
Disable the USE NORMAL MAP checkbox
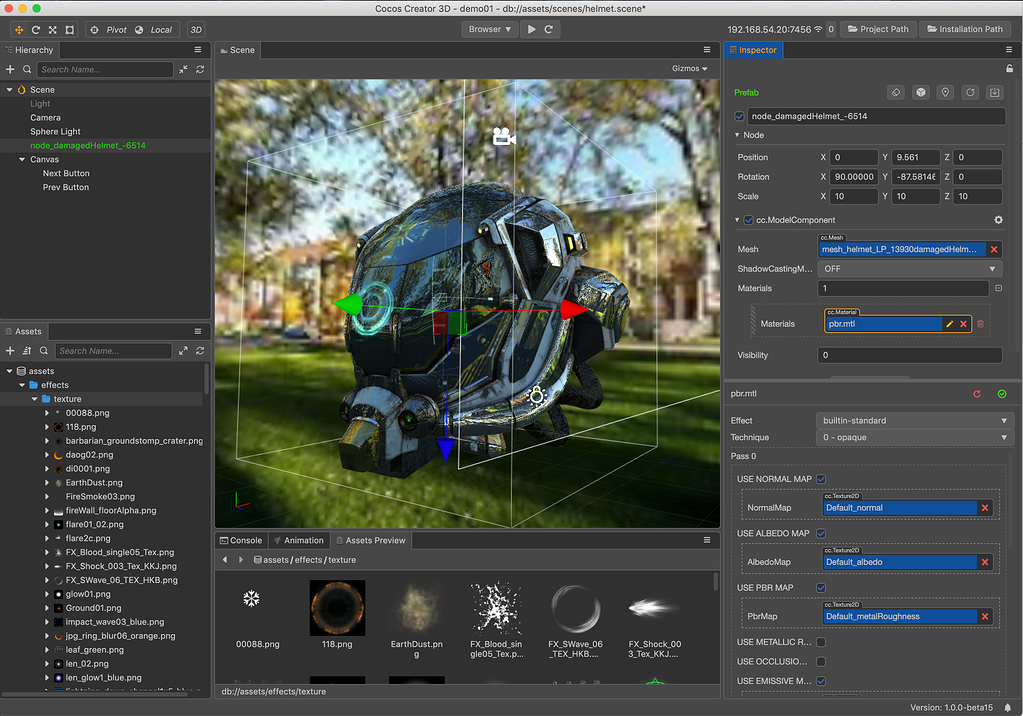(821, 478)
